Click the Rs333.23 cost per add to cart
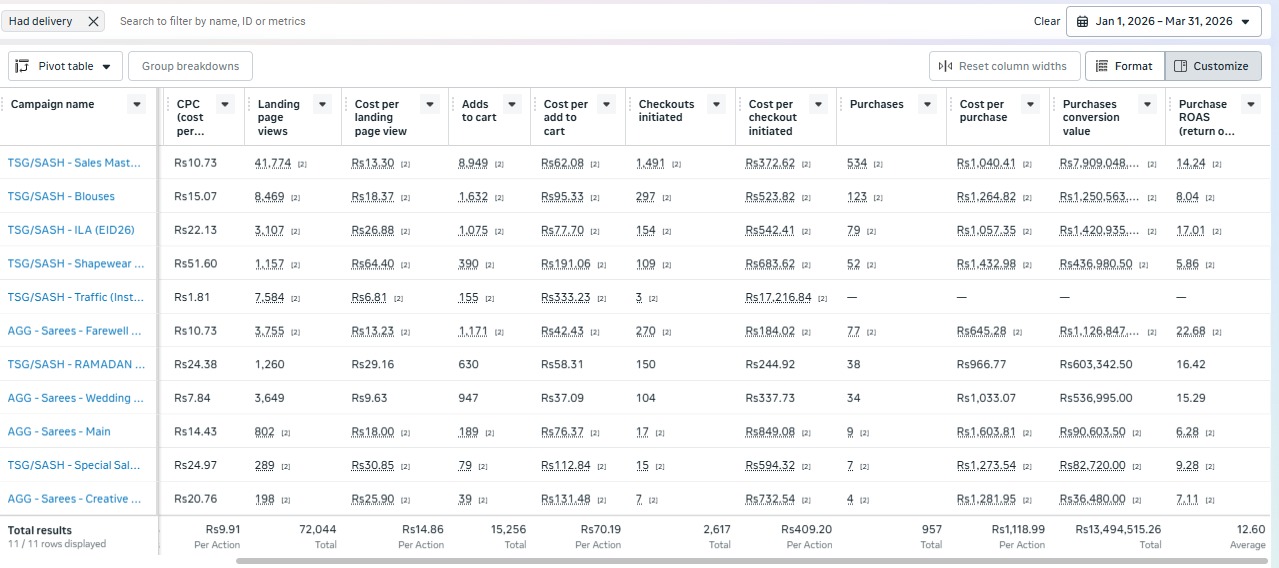The height and width of the screenshot is (568, 1279). click(x=565, y=298)
